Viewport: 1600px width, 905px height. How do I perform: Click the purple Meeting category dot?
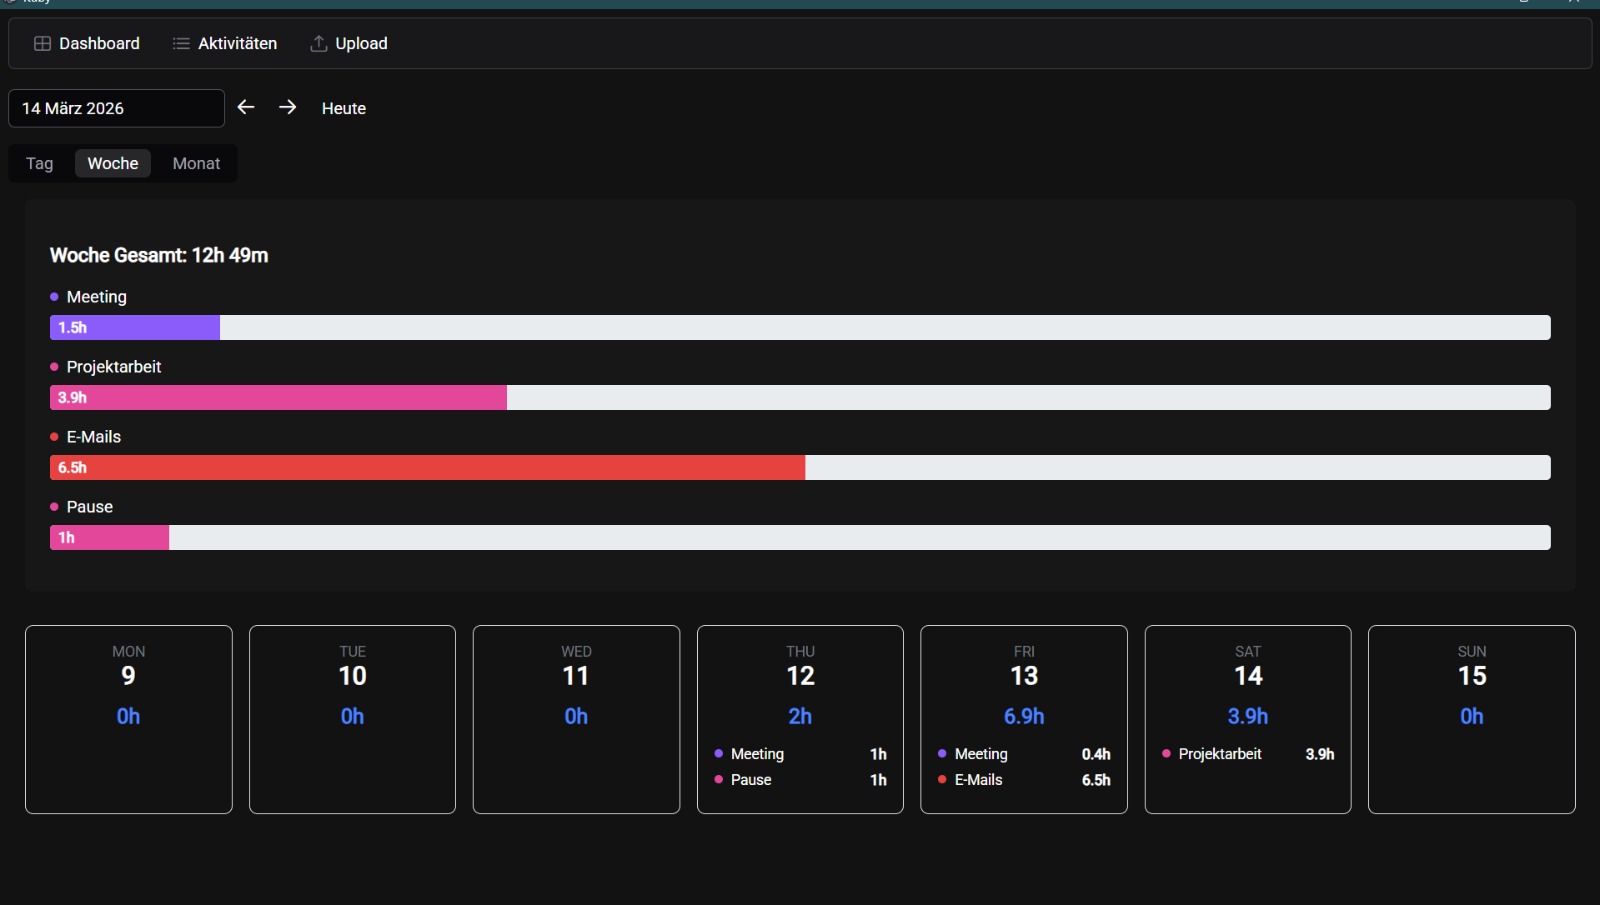pos(54,296)
